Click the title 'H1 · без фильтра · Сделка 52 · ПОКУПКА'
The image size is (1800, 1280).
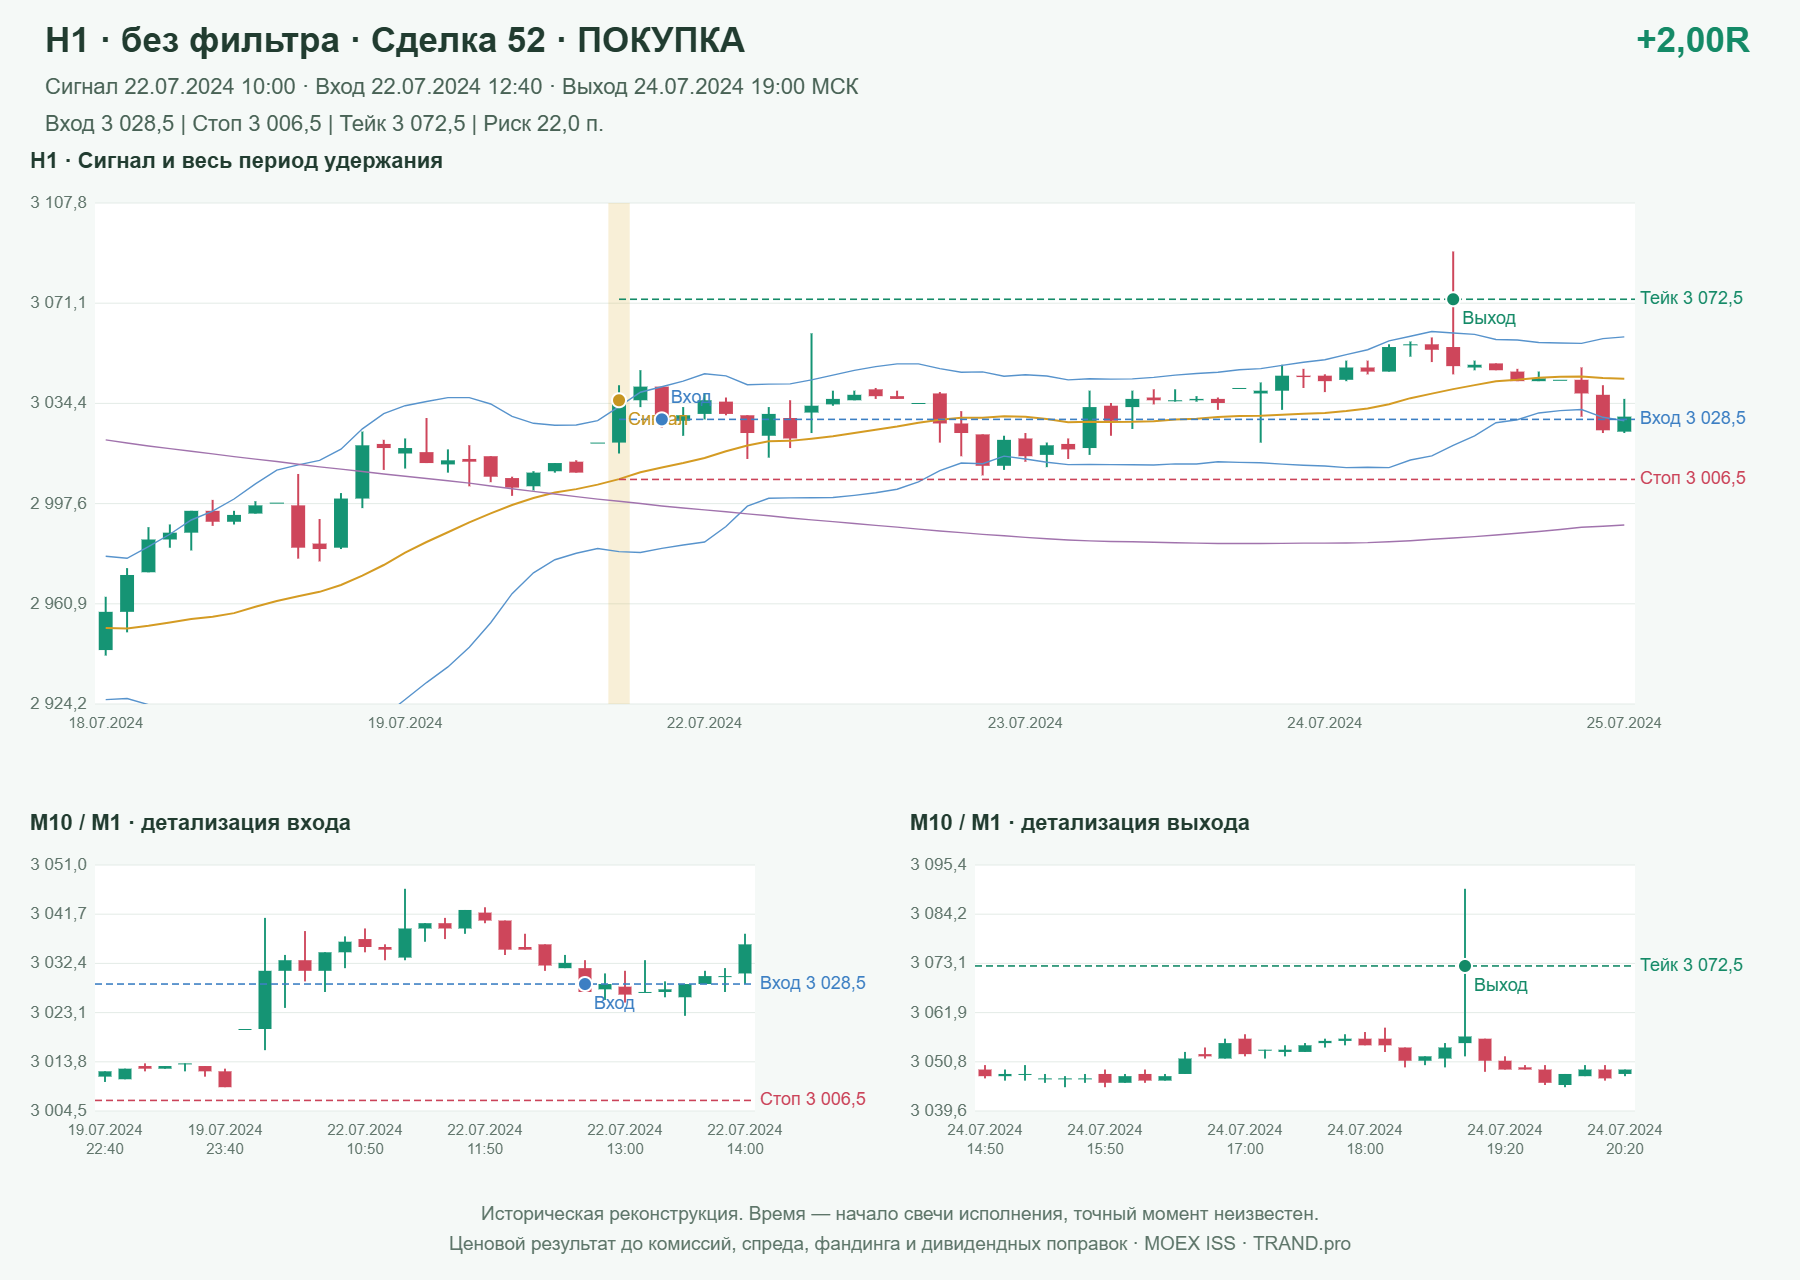click(395, 40)
